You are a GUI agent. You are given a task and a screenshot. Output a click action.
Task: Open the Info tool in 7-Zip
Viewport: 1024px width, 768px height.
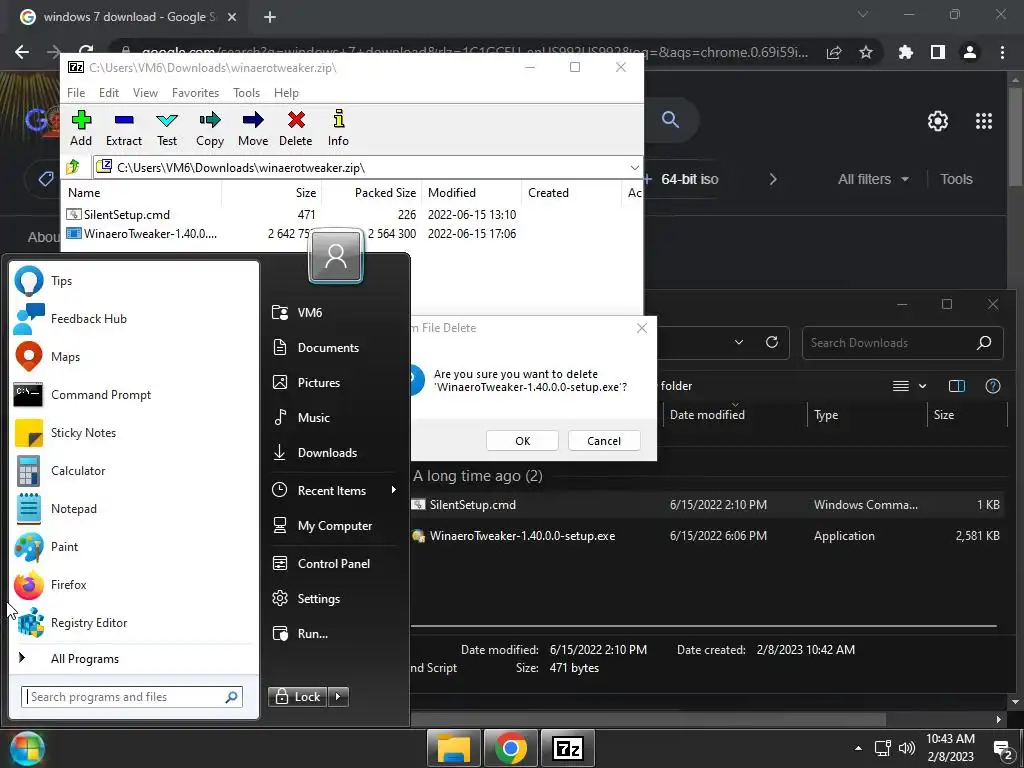pyautogui.click(x=338, y=128)
